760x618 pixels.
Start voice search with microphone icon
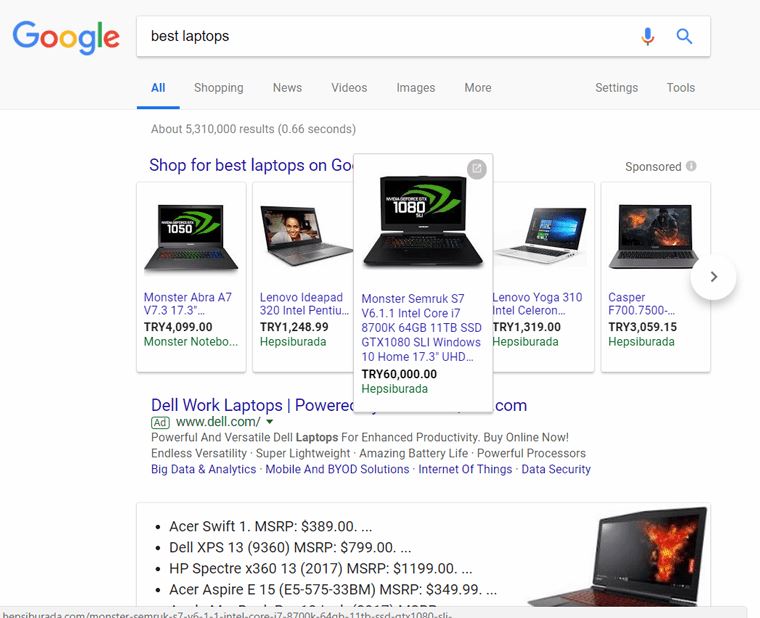648,36
